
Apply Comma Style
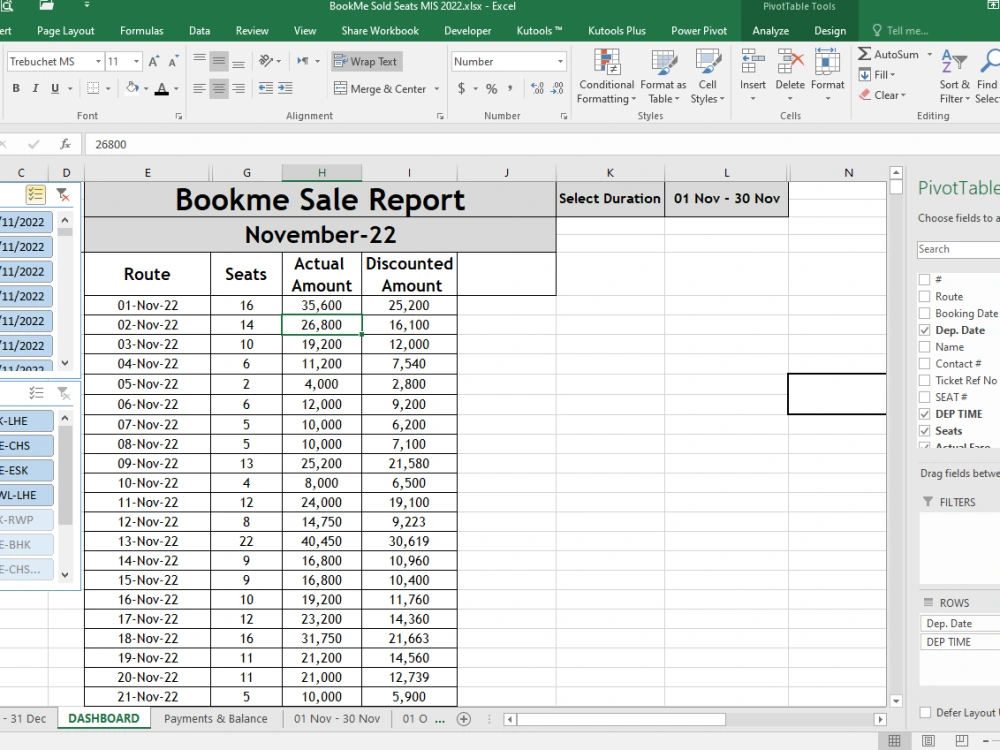pyautogui.click(x=510, y=89)
